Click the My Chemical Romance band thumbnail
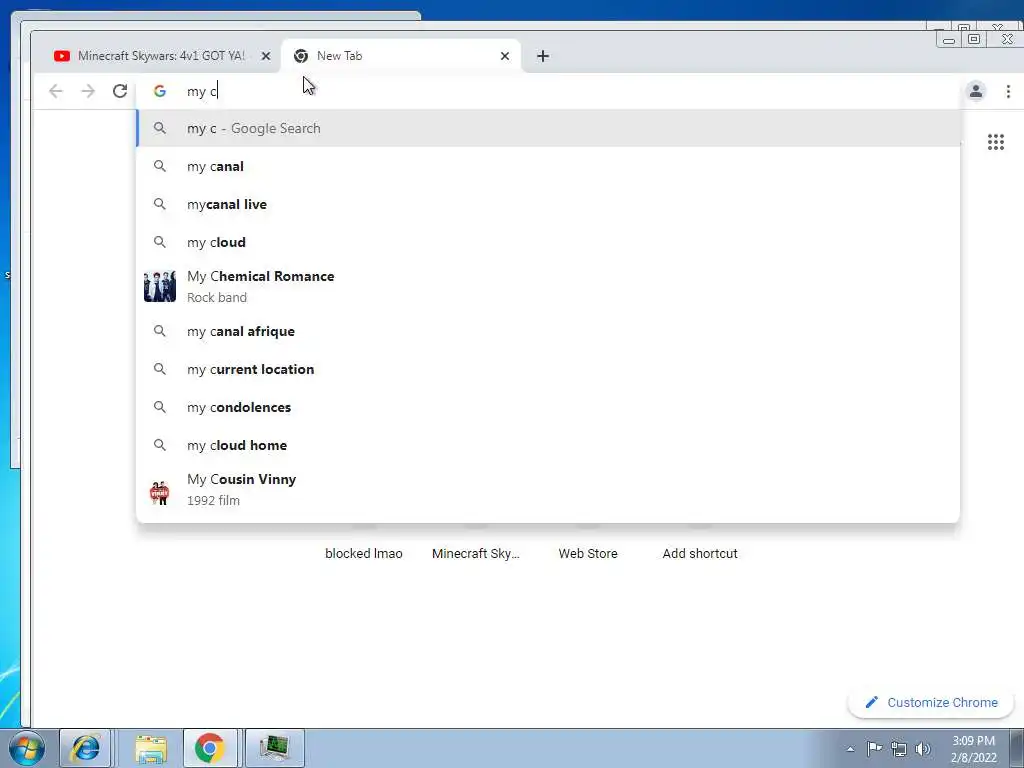Screen dimensions: 1024x768 pyautogui.click(x=160, y=286)
